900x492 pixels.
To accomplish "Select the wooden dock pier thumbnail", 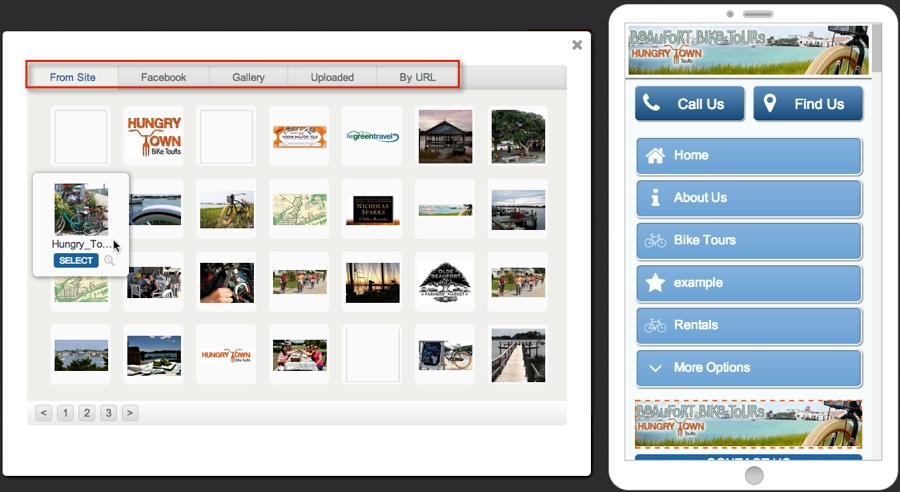I will click(518, 355).
